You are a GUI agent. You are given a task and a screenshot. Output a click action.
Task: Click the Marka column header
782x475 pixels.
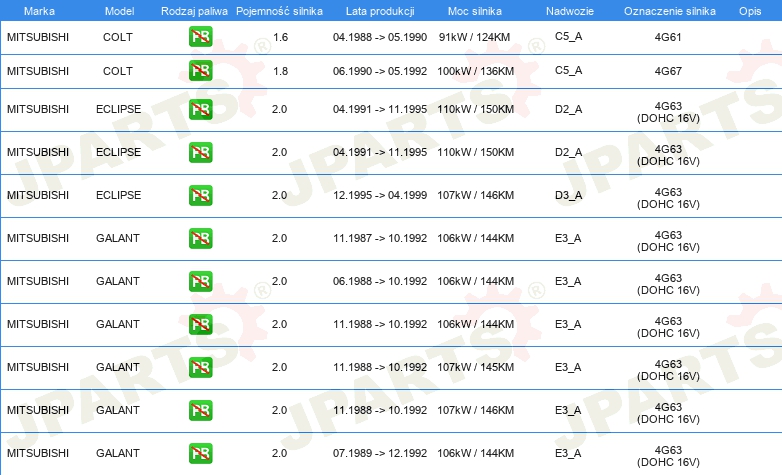coord(39,11)
